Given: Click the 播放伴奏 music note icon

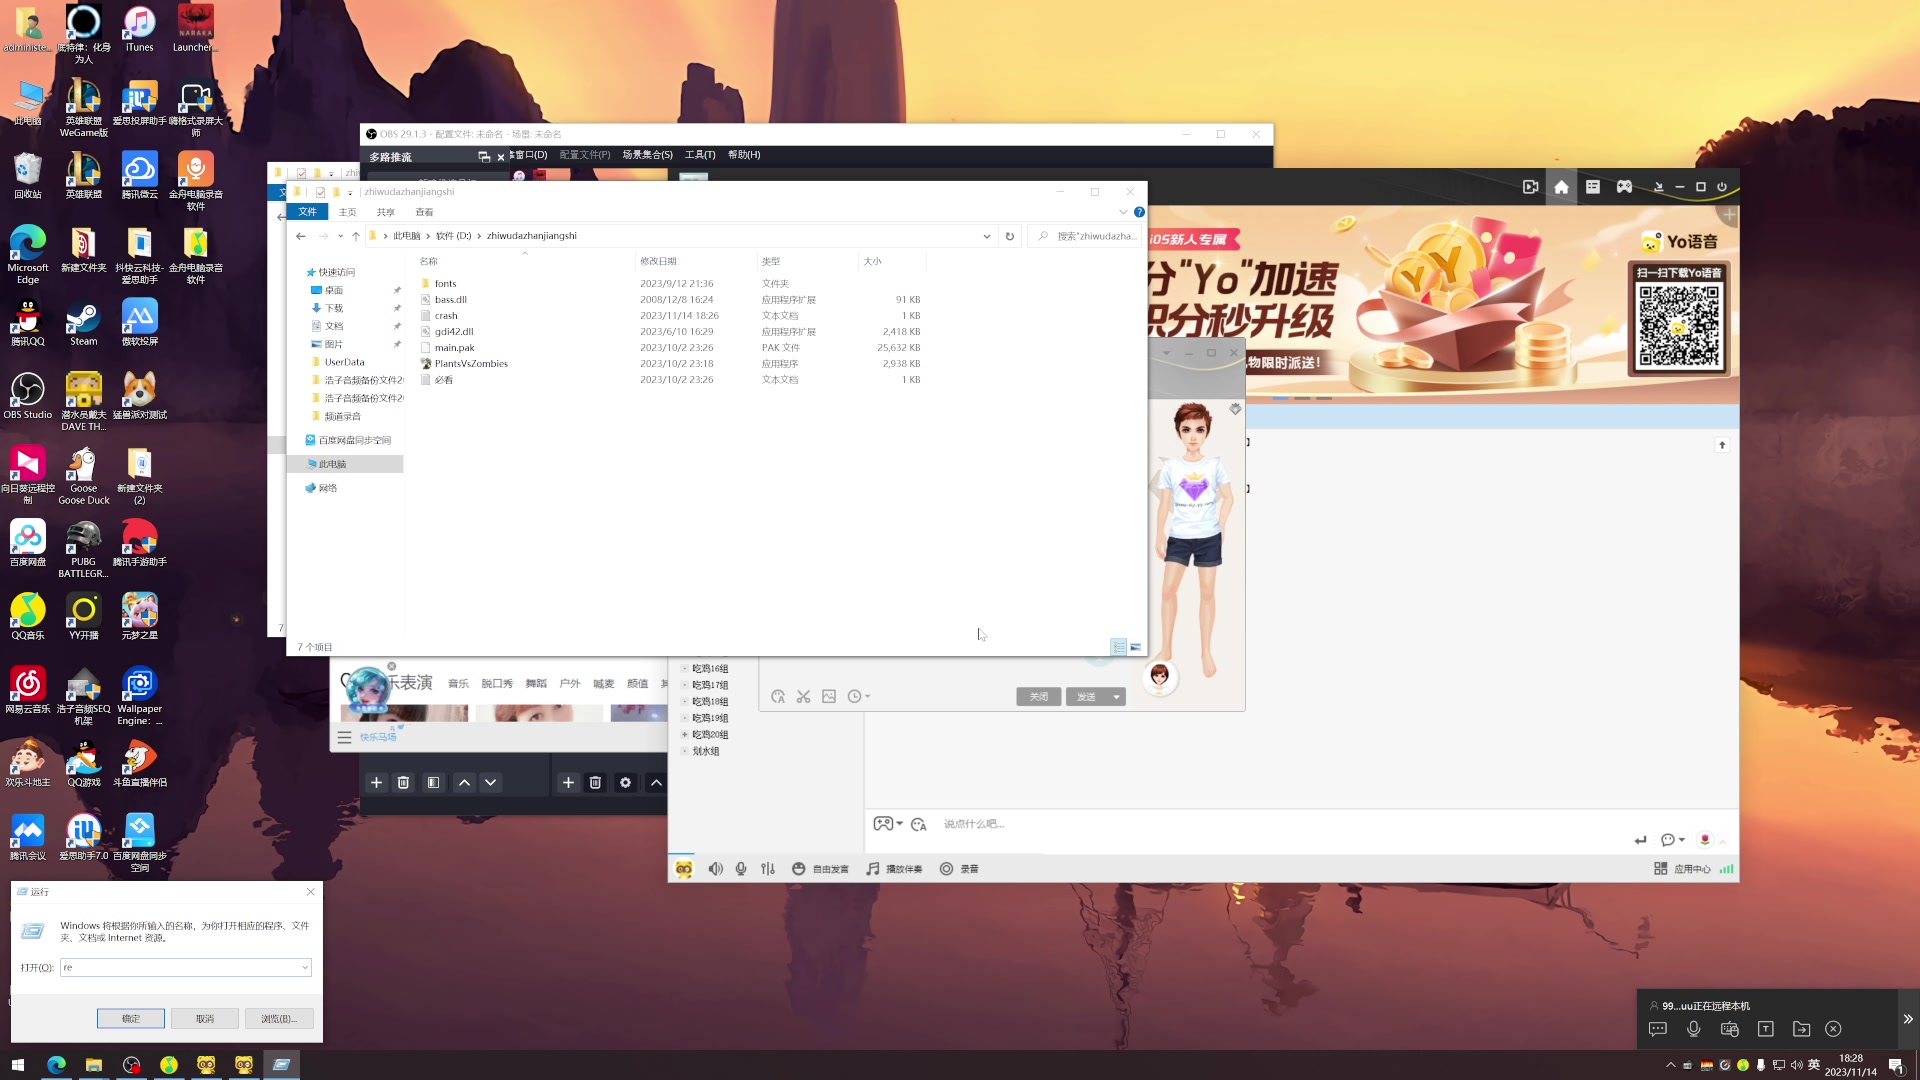Looking at the screenshot, I should pyautogui.click(x=873, y=869).
